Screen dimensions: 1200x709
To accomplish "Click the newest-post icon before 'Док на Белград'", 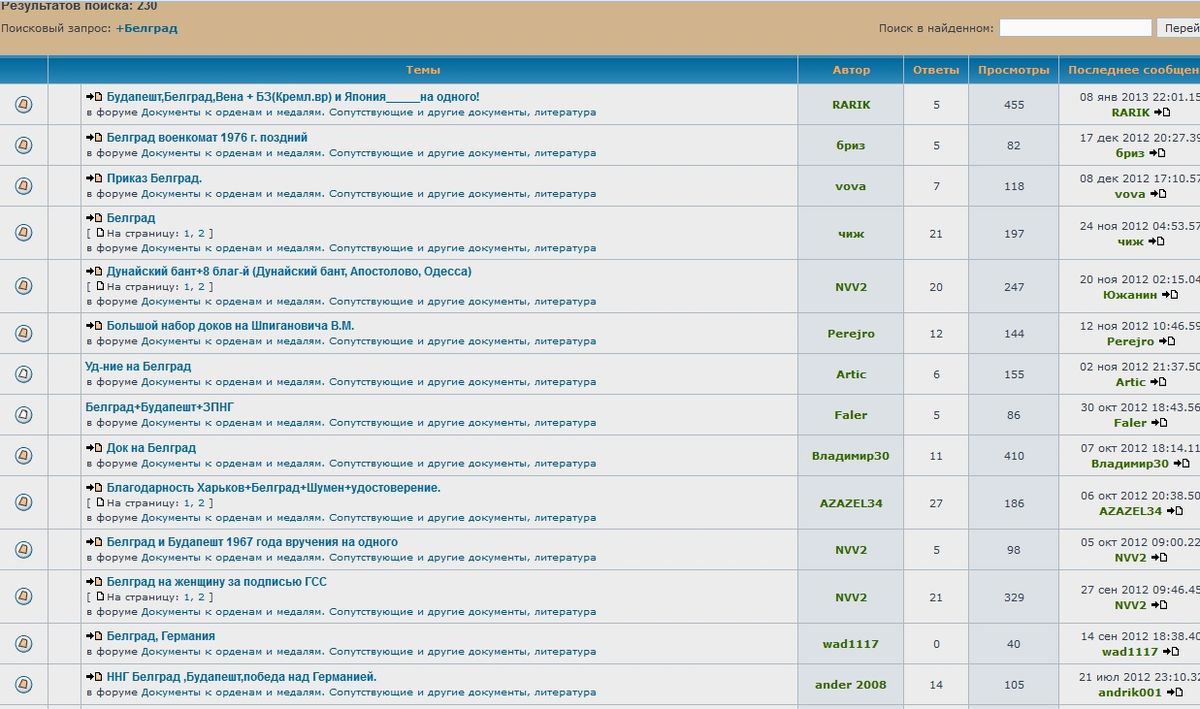I will point(94,448).
